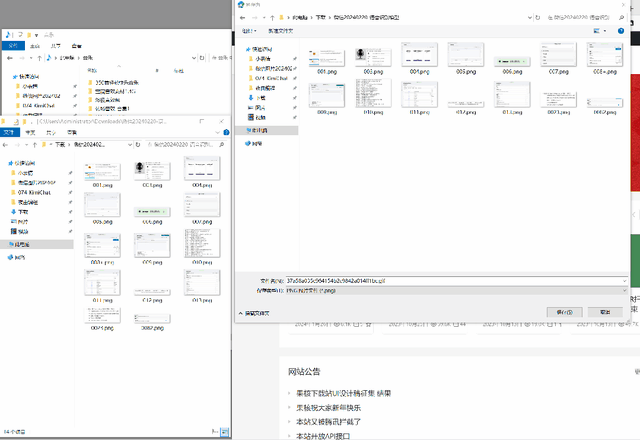This screenshot has height=440, width=640.
Task: Select 001.png thumbnail in Save As dialog
Action: pos(327,60)
